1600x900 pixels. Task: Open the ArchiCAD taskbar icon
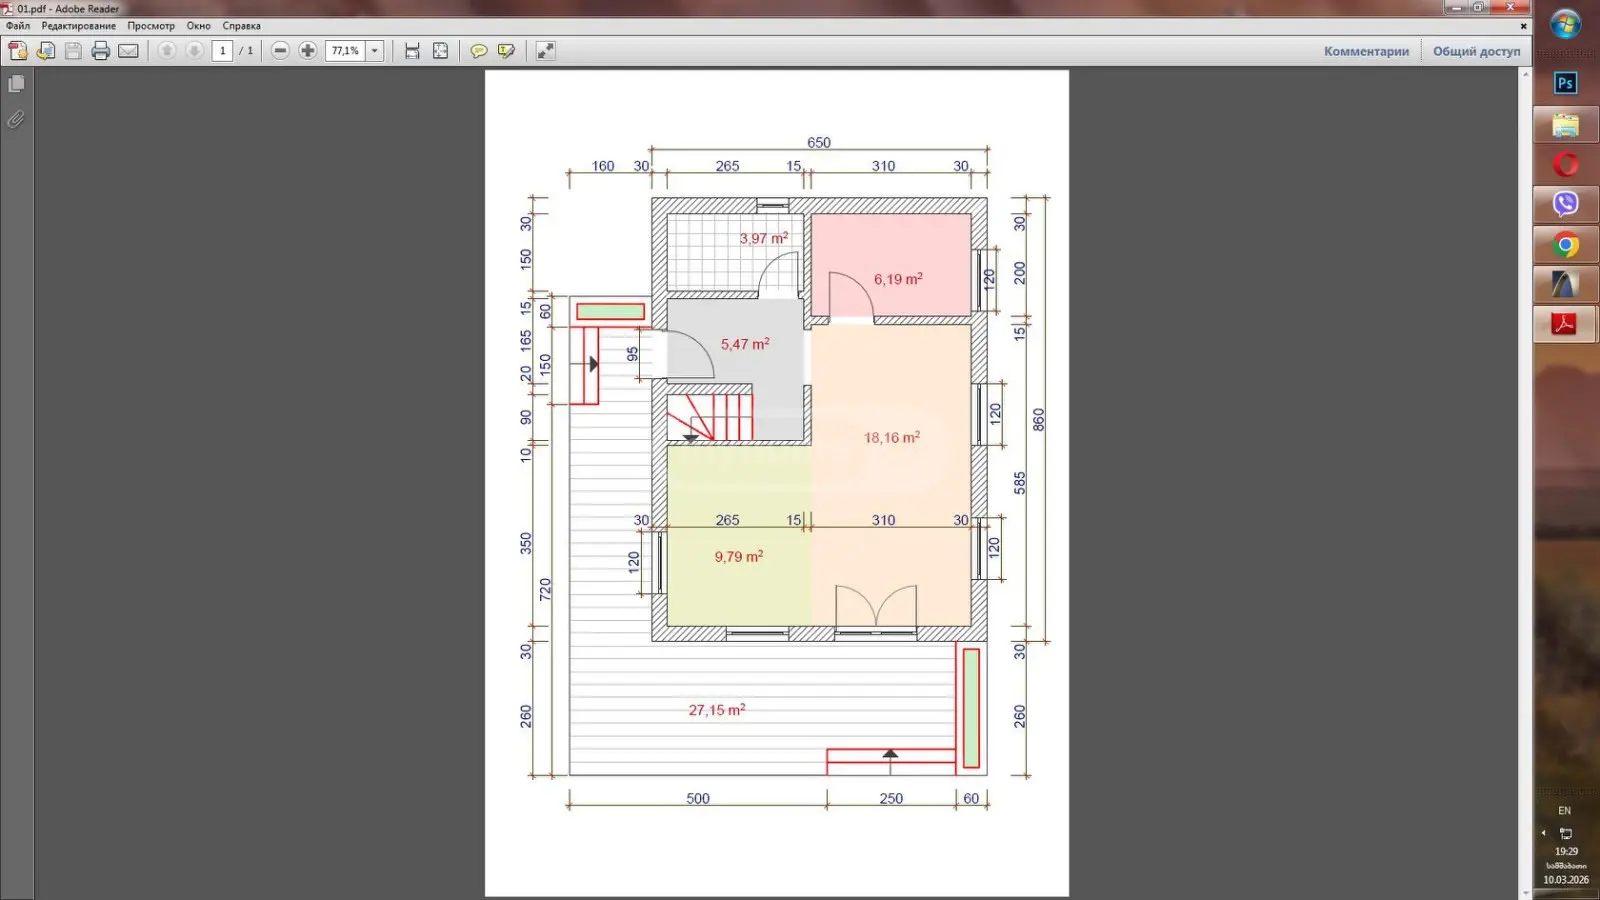pyautogui.click(x=1566, y=285)
